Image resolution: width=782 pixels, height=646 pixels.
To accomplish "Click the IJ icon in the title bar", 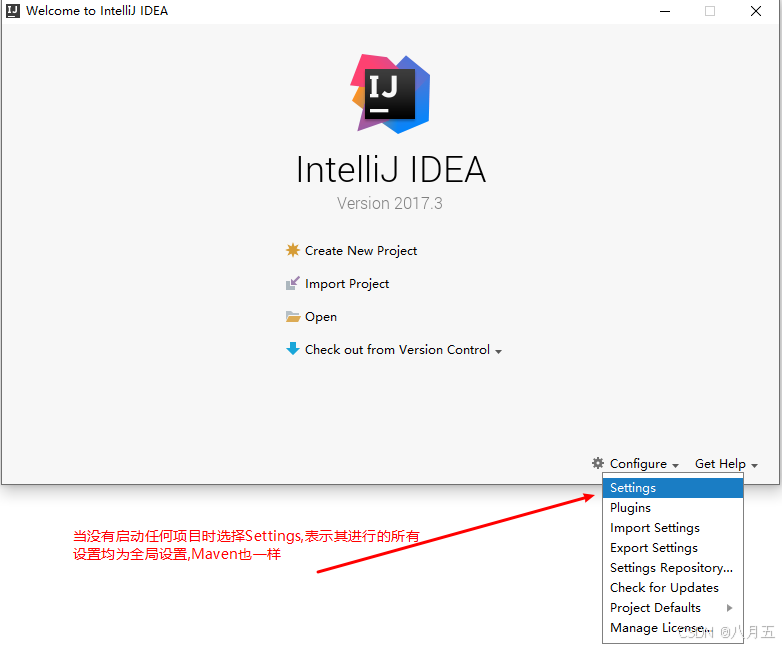I will 12,10.
